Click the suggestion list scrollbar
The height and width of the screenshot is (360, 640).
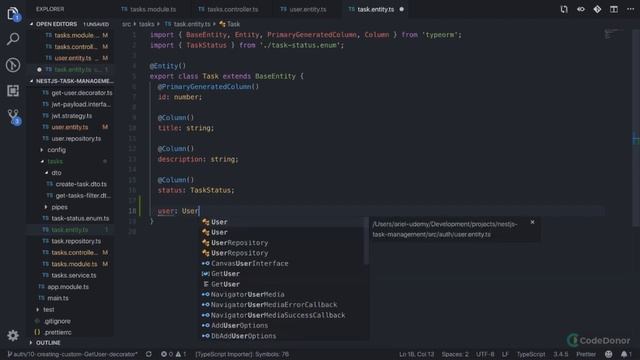(x=367, y=241)
